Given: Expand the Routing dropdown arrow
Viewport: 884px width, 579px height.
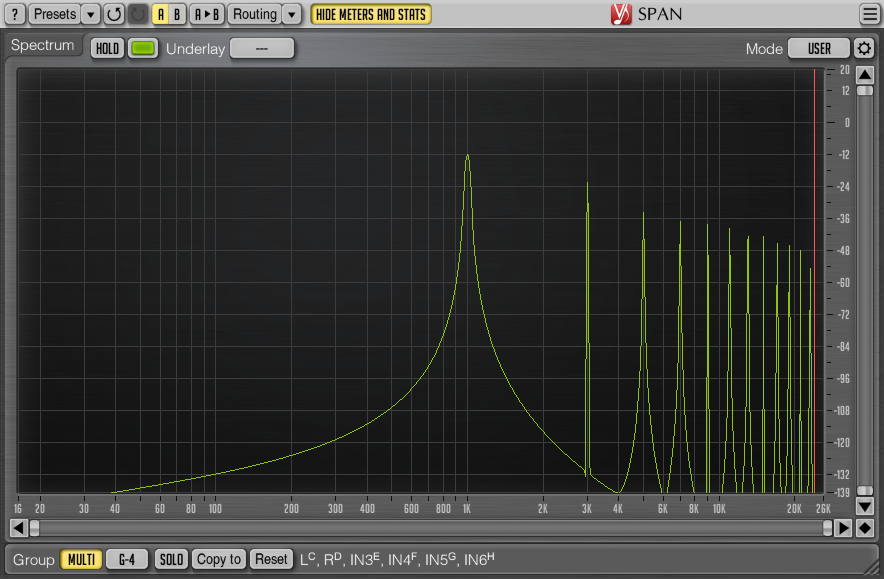Looking at the screenshot, I should pyautogui.click(x=291, y=14).
